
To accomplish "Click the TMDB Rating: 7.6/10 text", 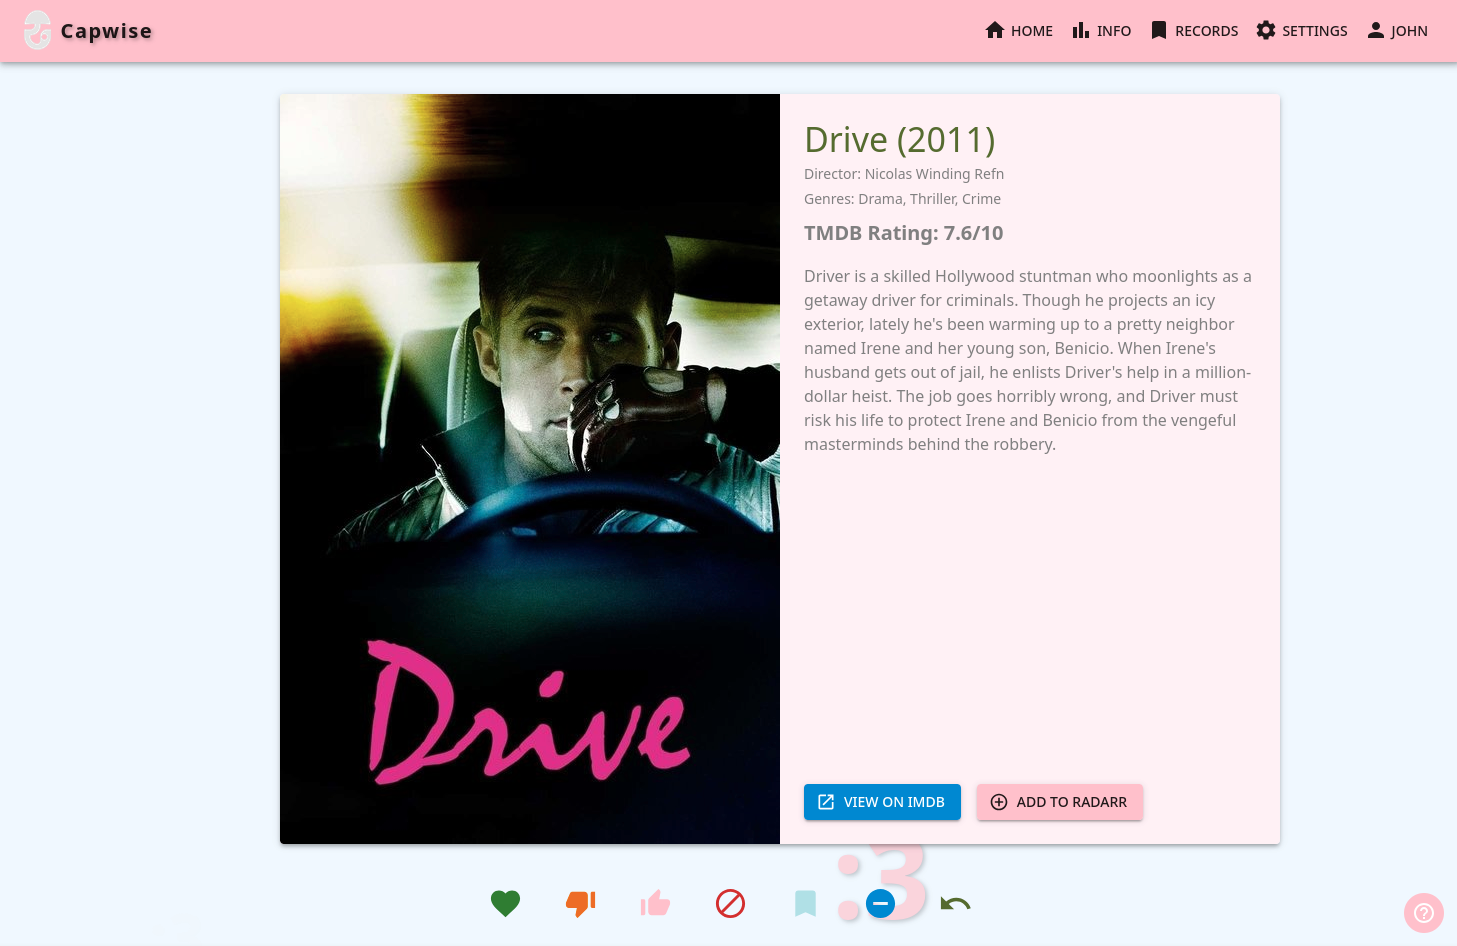I will (x=903, y=233).
